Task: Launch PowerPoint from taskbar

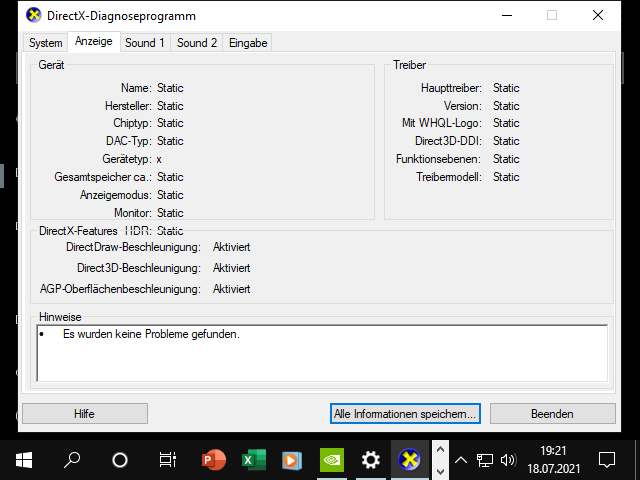Action: tap(213, 460)
